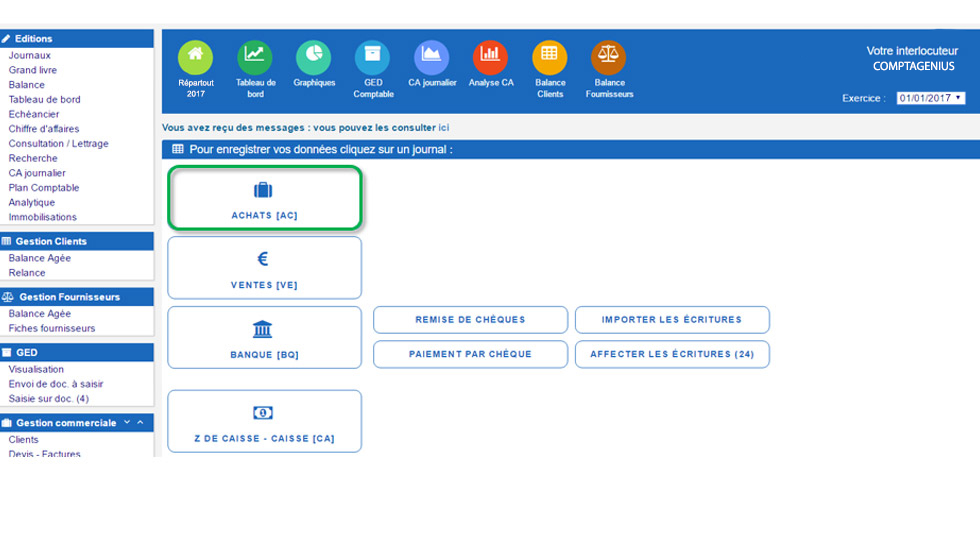Viewport: 980px width, 534px height.
Task: Click the REMISE DE CHÈQUES button
Action: point(470,320)
